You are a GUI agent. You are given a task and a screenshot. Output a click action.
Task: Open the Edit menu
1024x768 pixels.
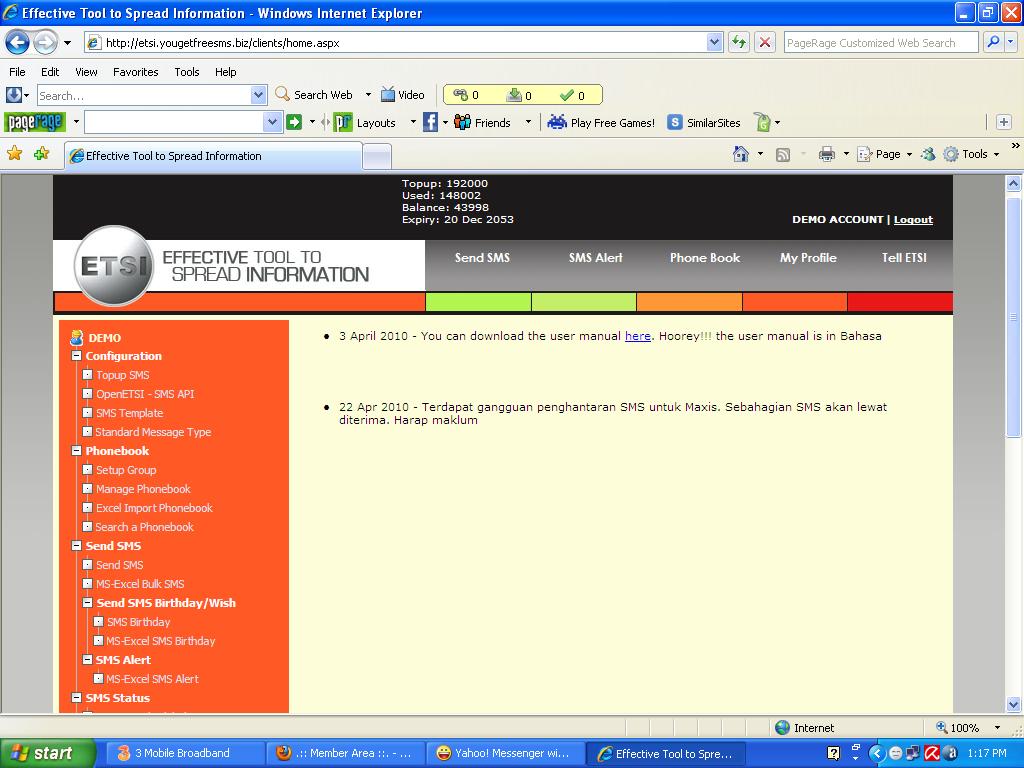tap(50, 72)
